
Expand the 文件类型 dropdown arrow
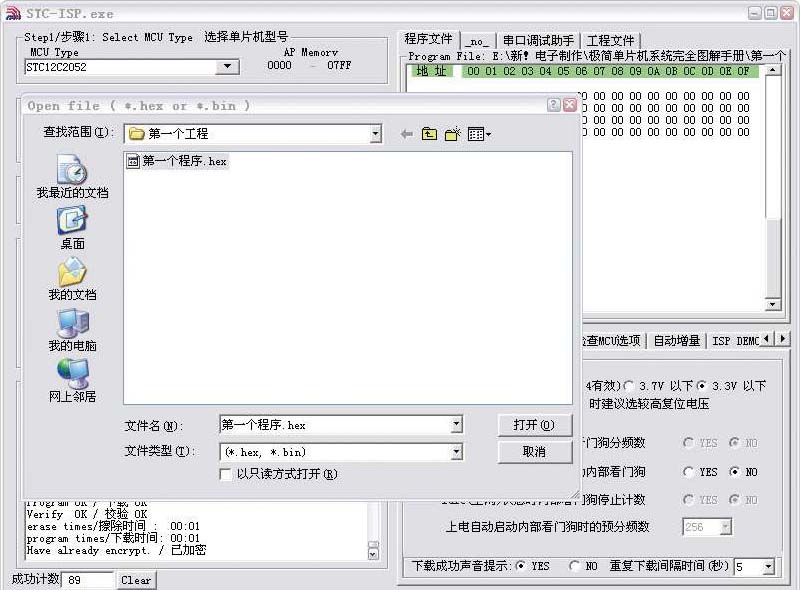pos(457,452)
